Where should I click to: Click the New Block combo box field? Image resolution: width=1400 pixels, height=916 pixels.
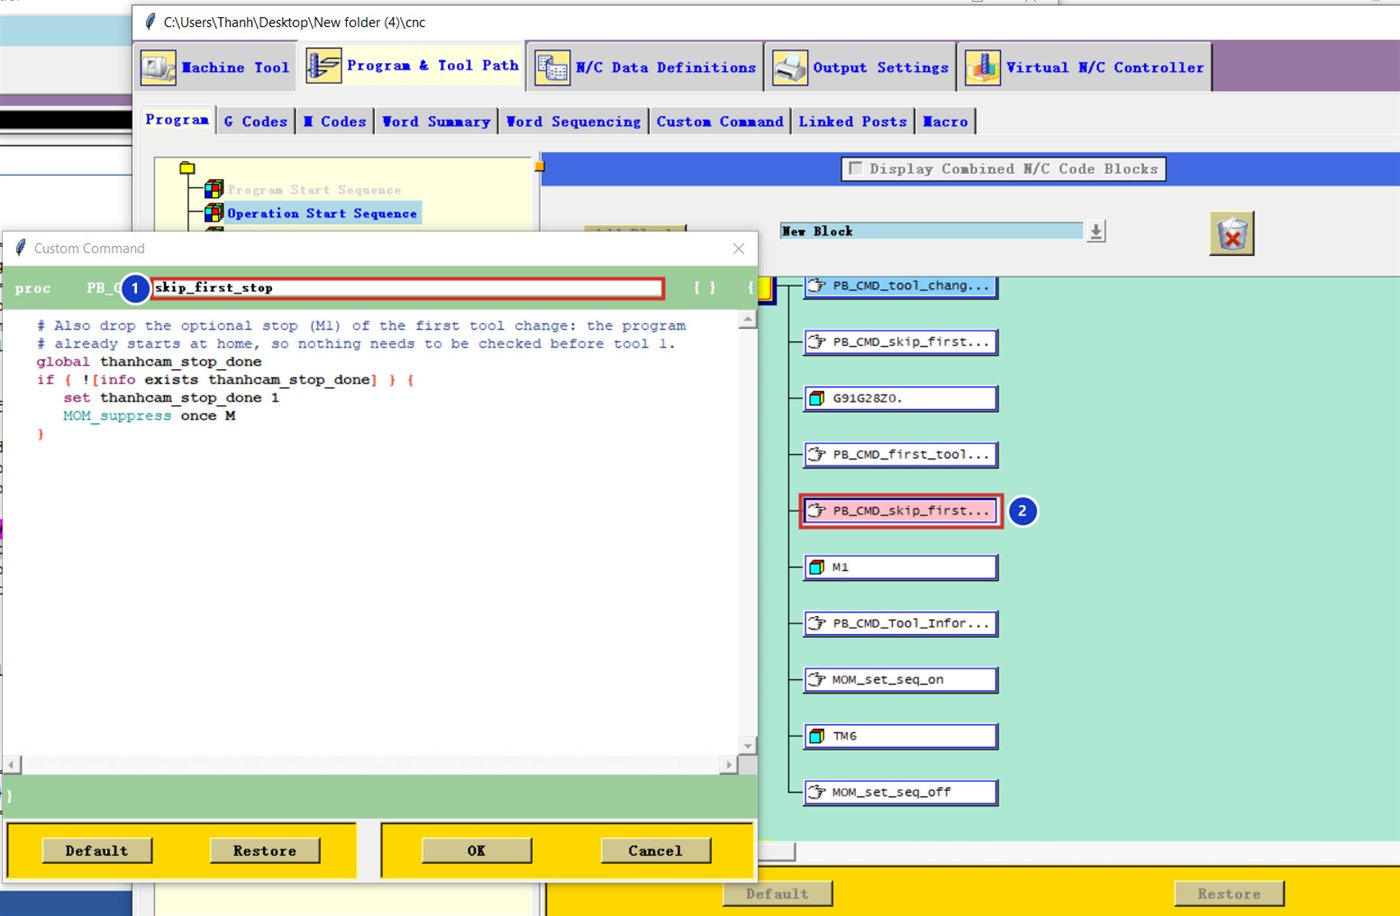pyautogui.click(x=931, y=231)
